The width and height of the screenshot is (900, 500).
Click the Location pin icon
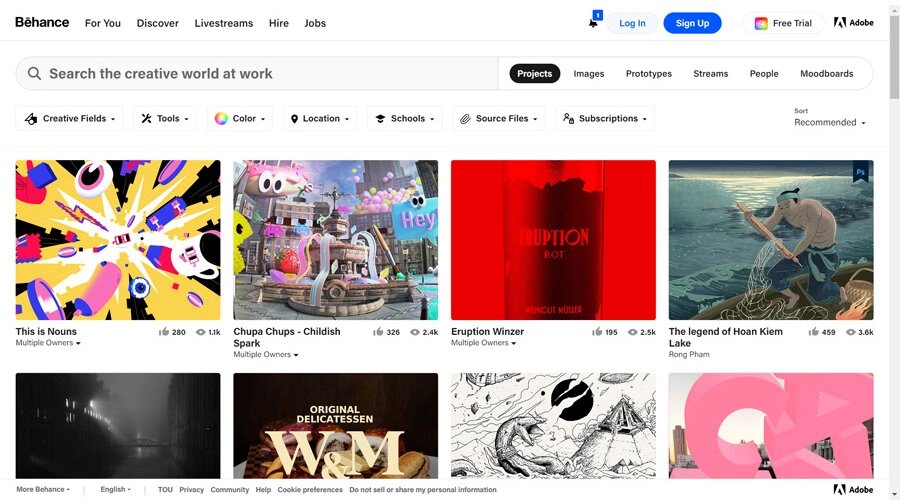pos(294,119)
